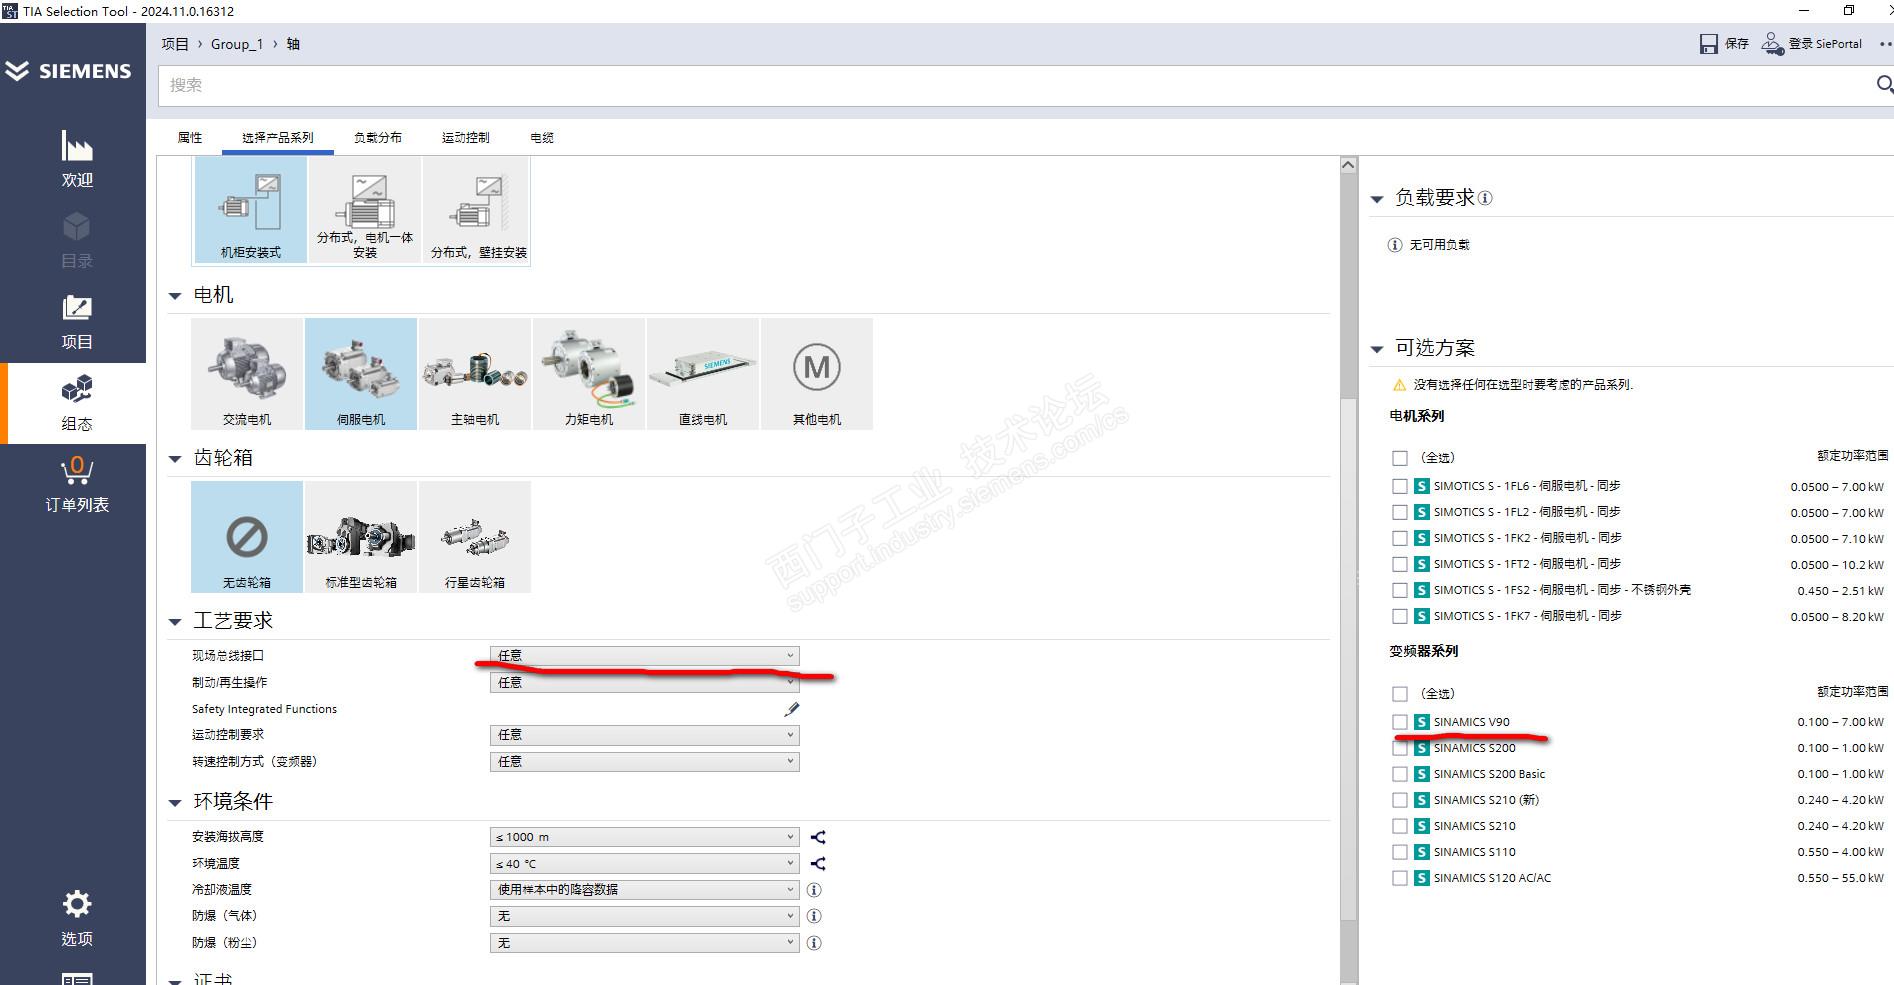
Task: Edit Safety Integrated Functions pencil icon
Action: tap(791, 709)
